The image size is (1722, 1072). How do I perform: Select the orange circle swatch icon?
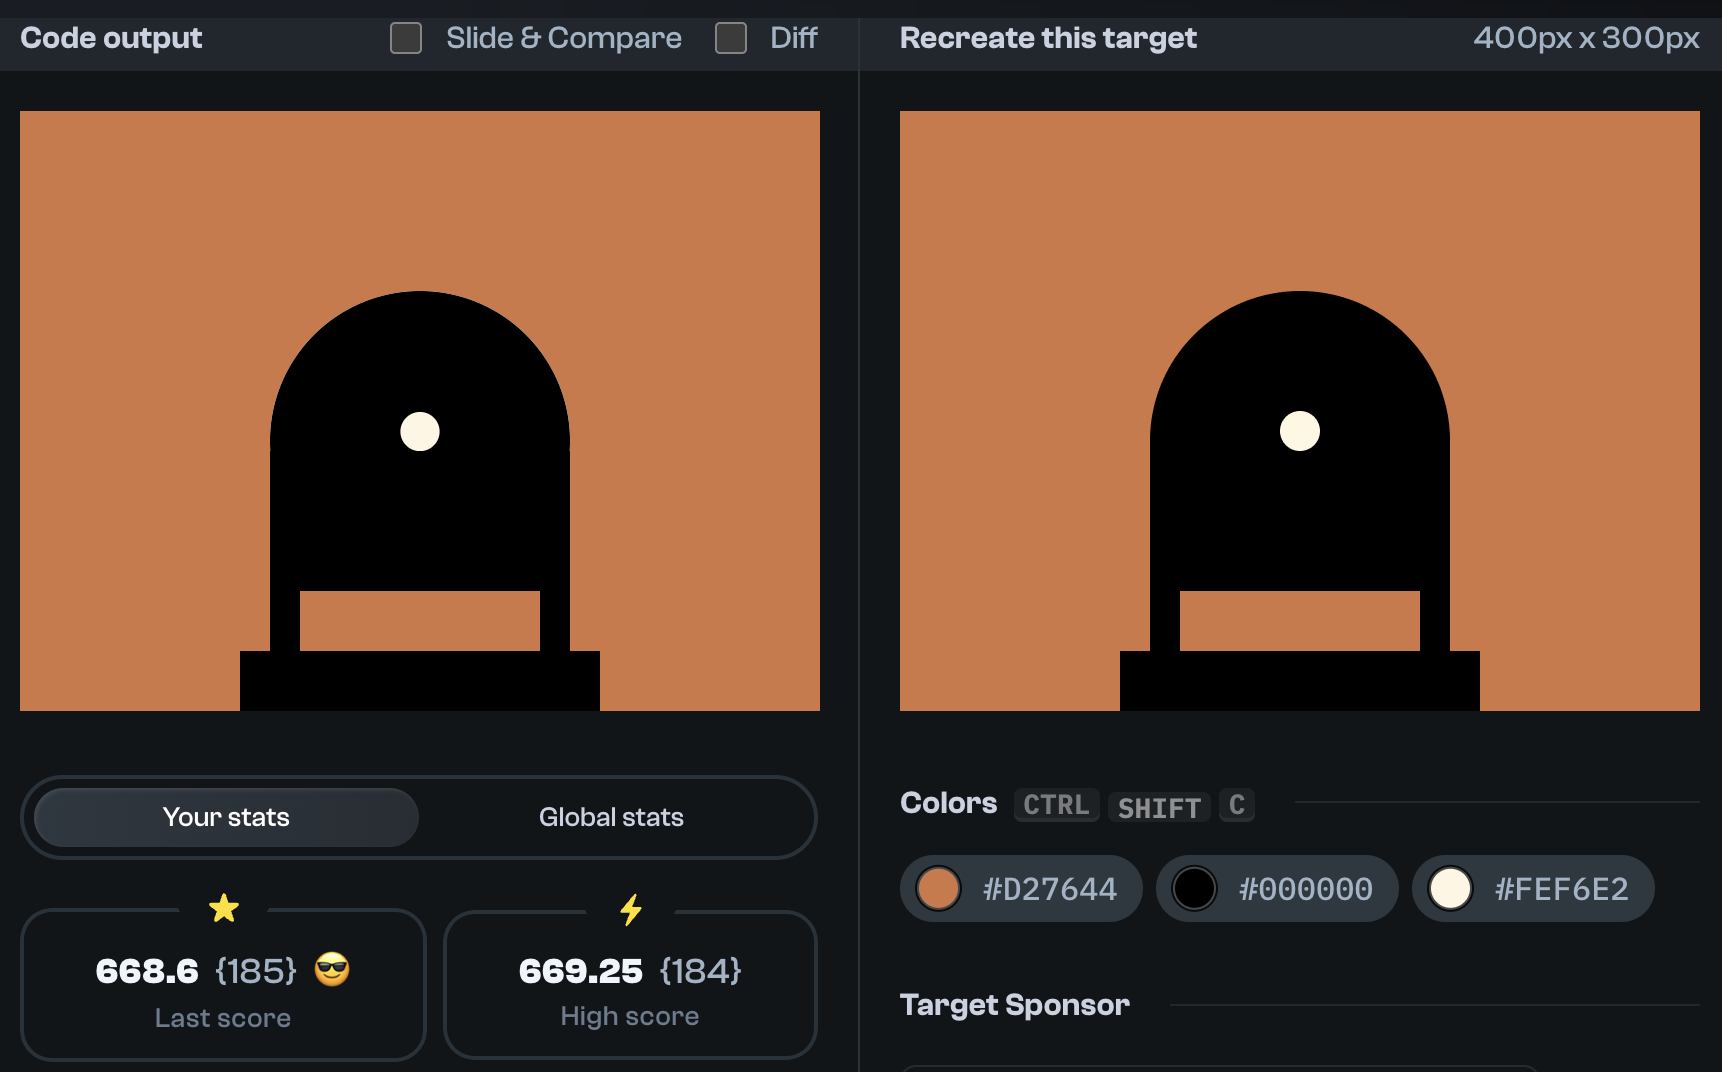938,888
